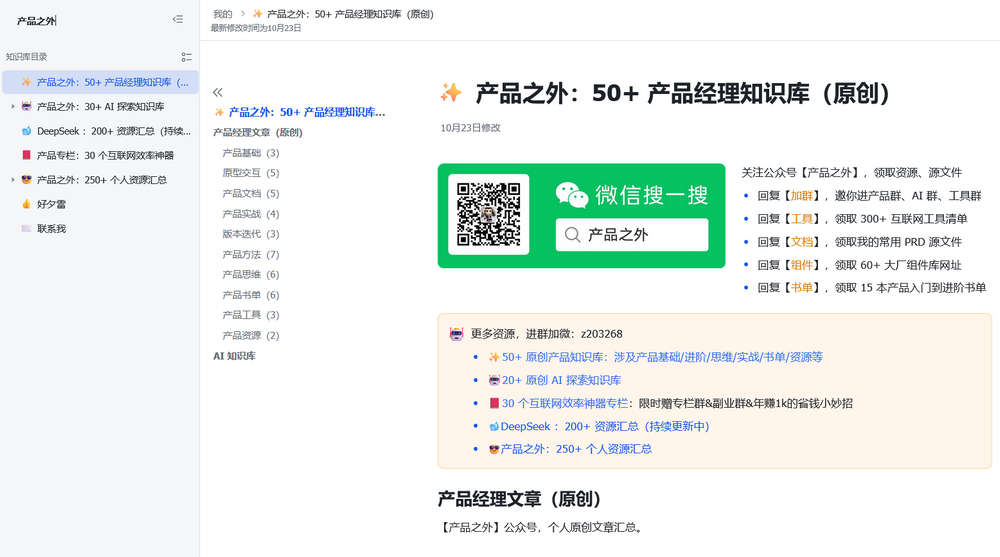Toggle the knowledge base directory list icon

(186, 57)
